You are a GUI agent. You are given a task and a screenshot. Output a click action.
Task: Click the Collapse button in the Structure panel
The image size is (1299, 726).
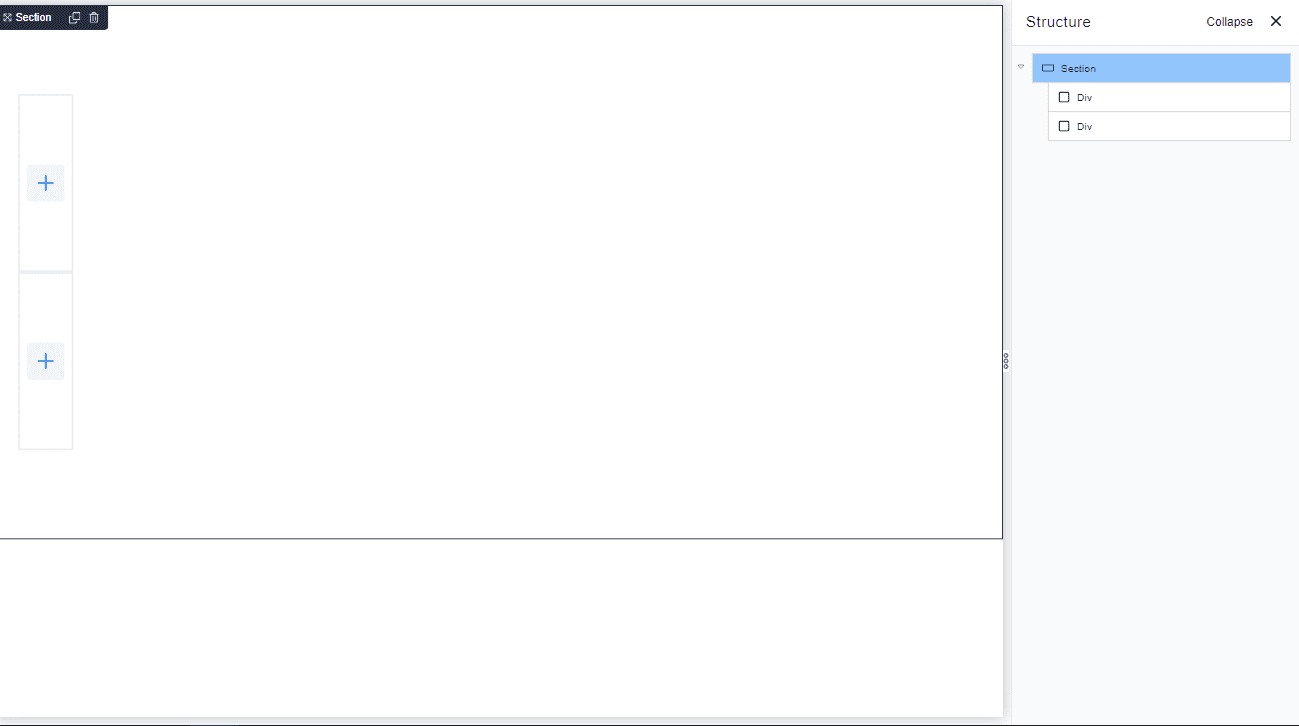tap(1229, 22)
